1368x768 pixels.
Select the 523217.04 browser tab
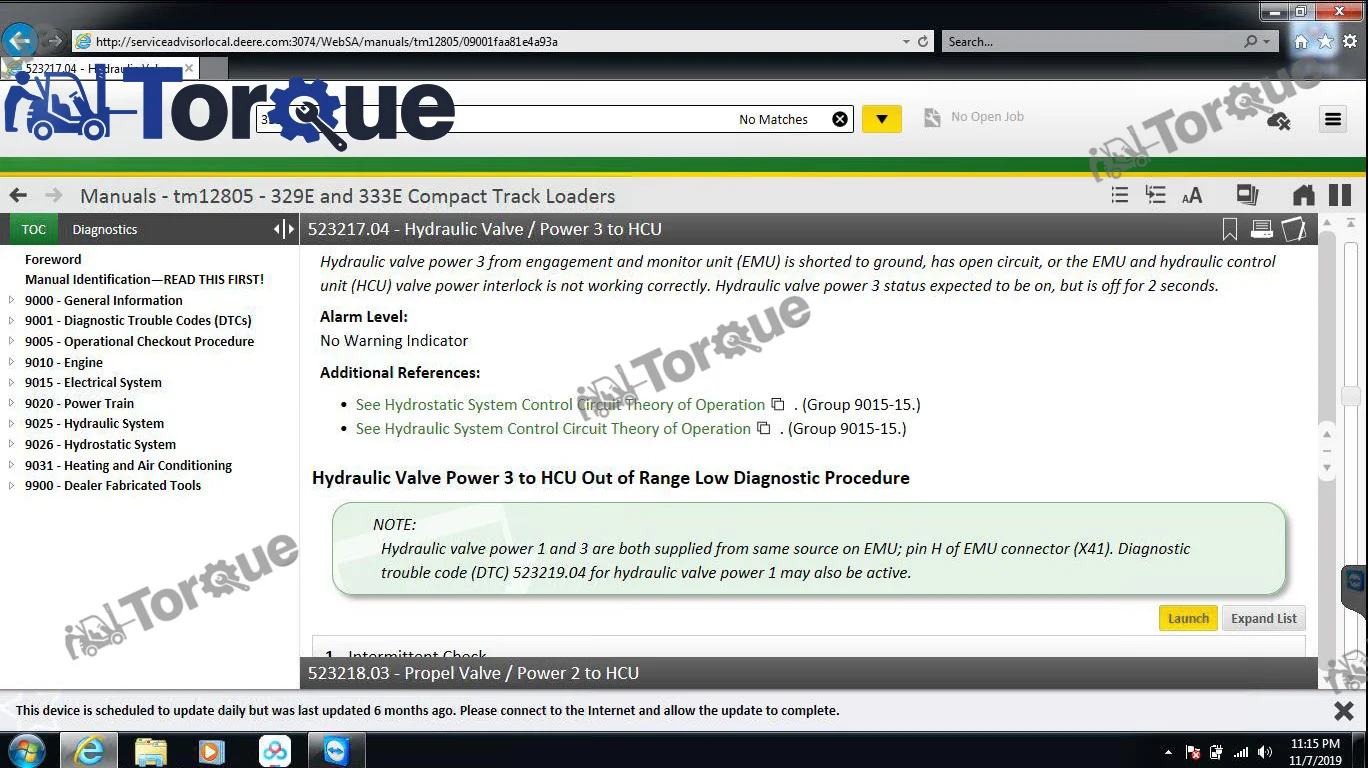[100, 69]
